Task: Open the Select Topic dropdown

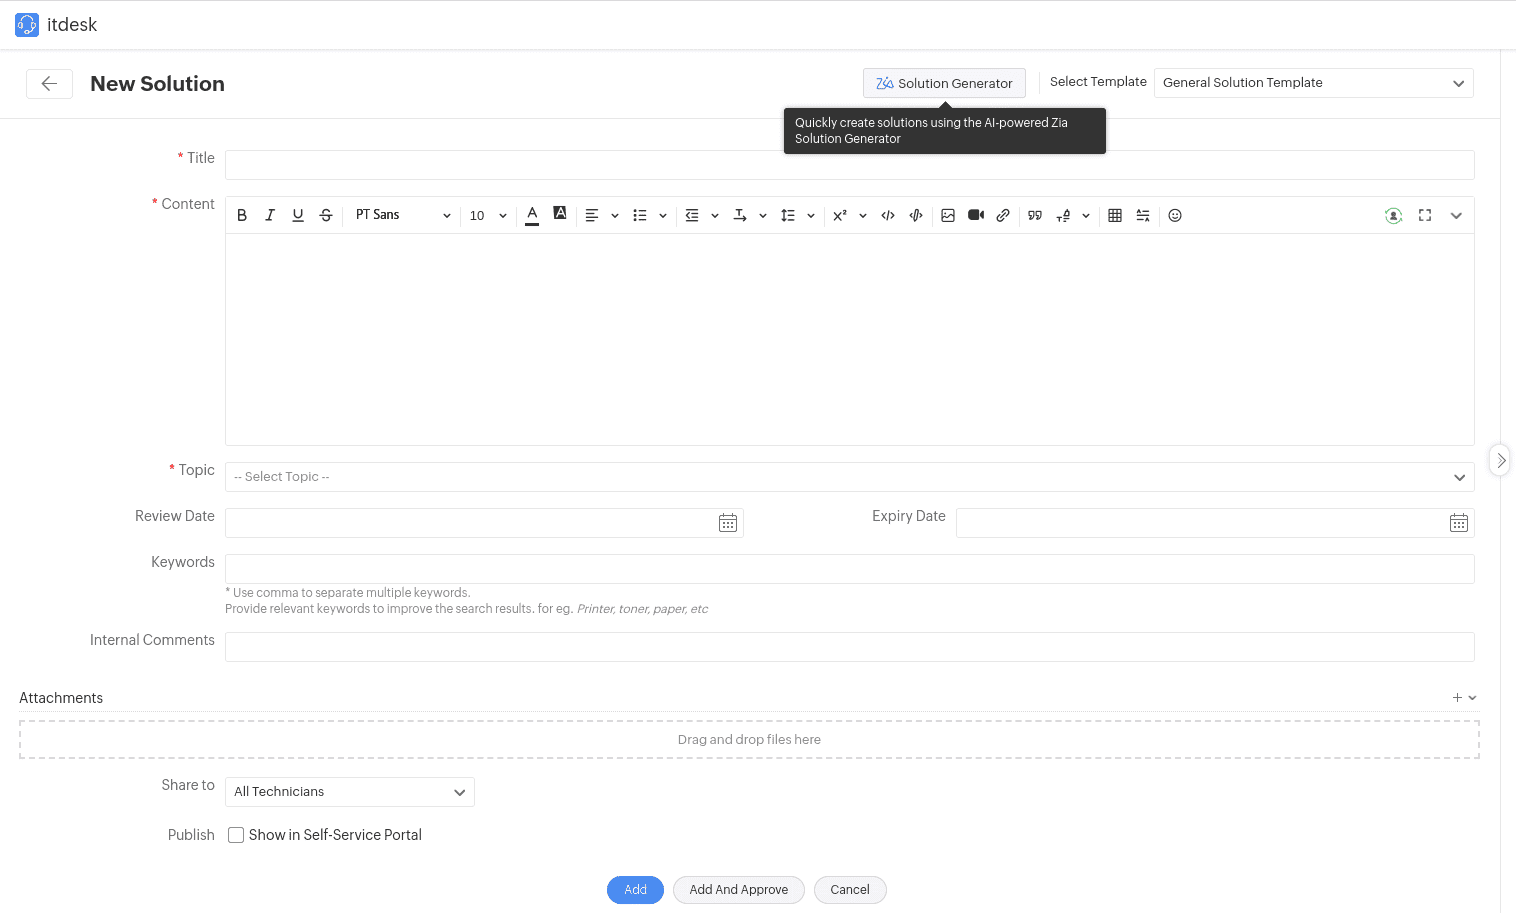Action: pyautogui.click(x=849, y=477)
